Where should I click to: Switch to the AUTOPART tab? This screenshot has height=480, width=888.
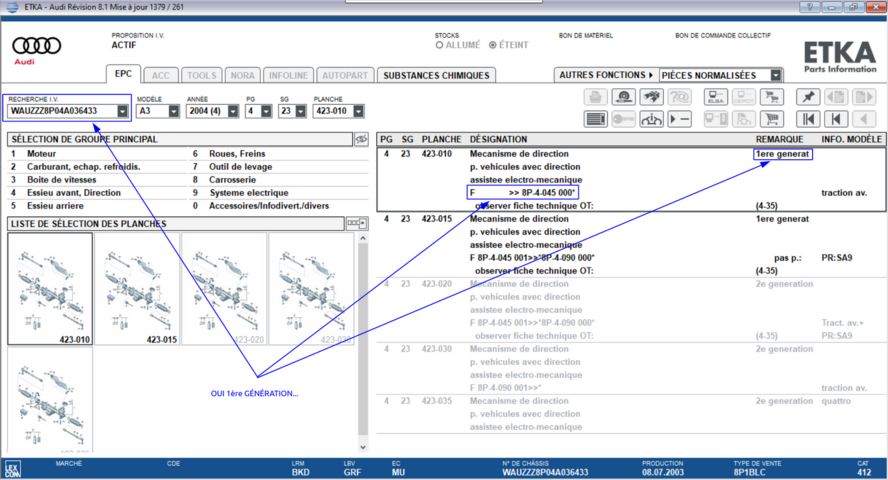[x=344, y=75]
